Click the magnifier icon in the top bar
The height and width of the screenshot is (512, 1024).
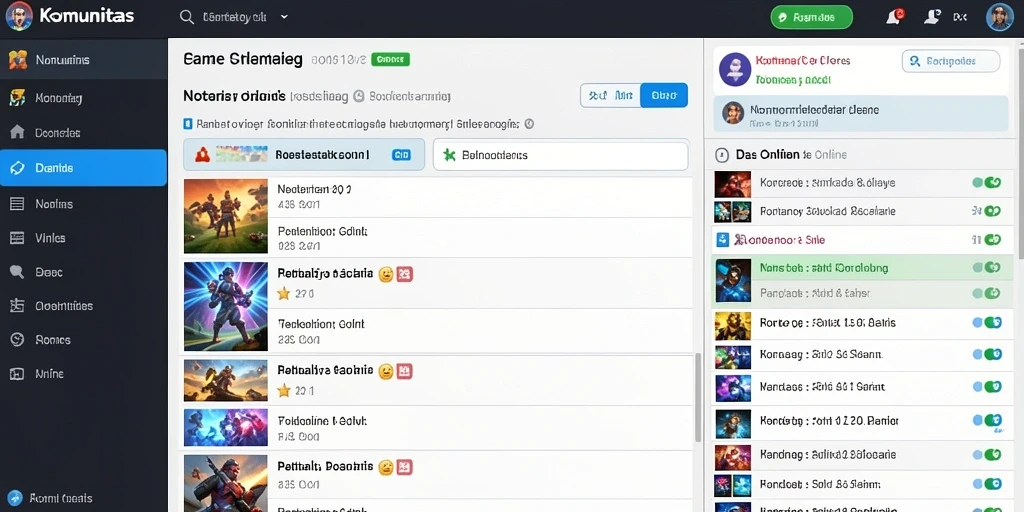187,18
